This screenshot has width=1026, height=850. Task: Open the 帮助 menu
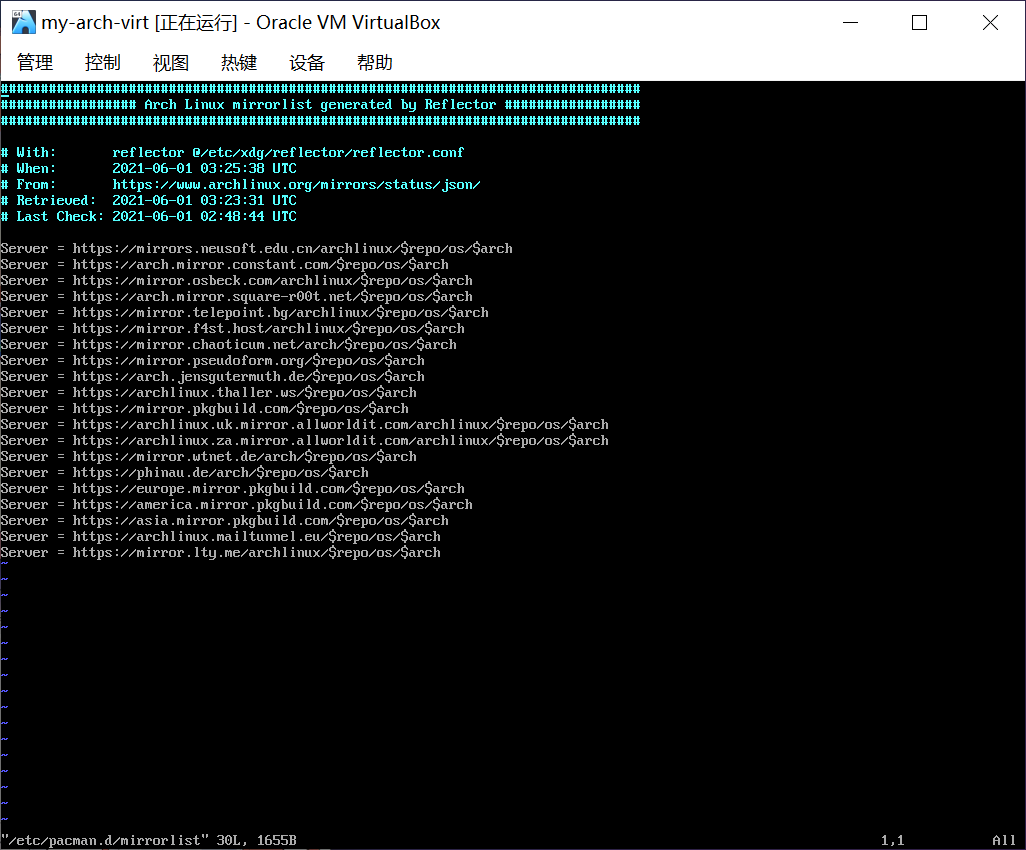[x=375, y=62]
